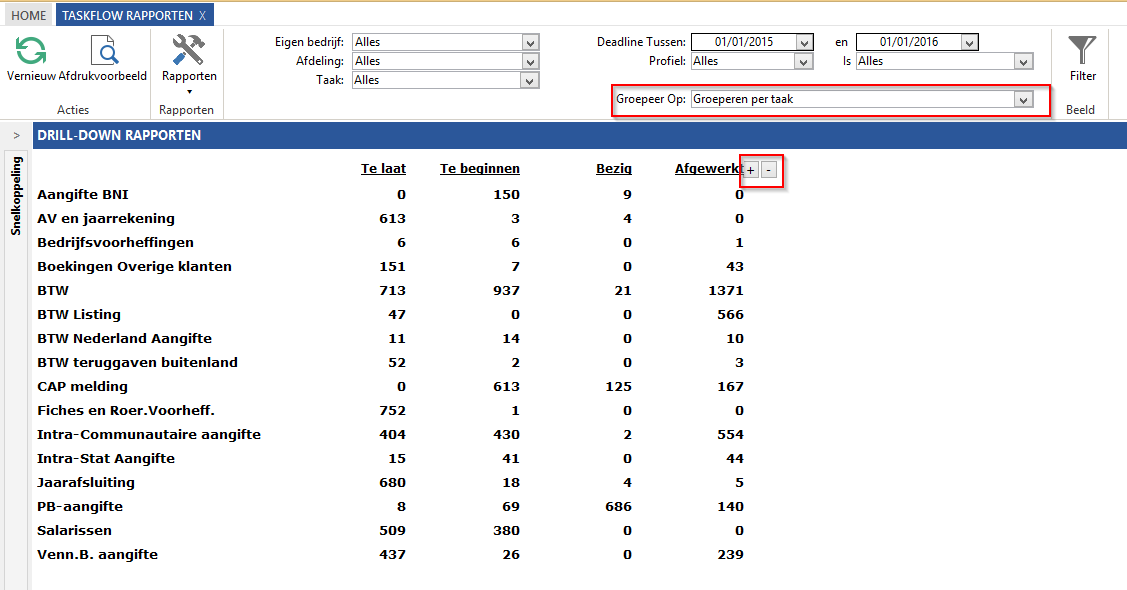Screen dimensions: 1127x590
Task: Open the Profiel dropdown
Action: (803, 61)
